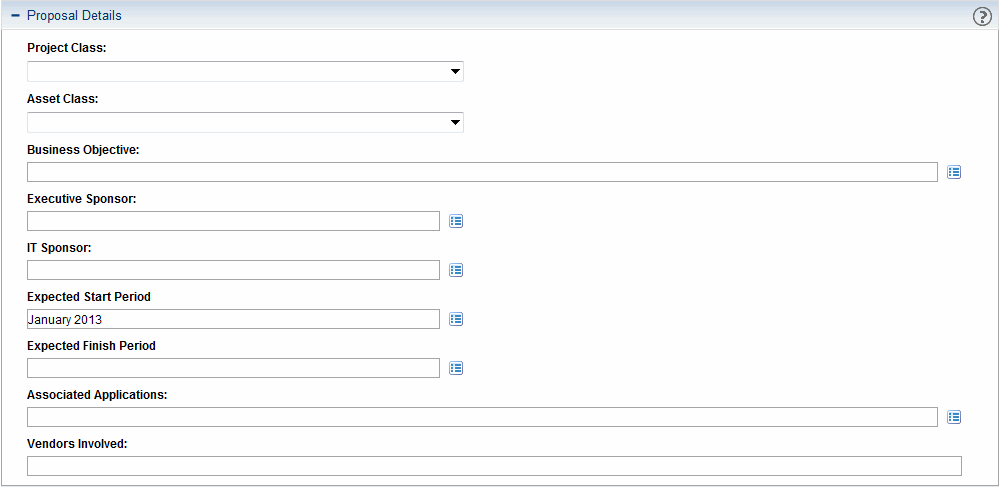Expand the Asset Class dropdown
The image size is (999, 487).
coord(455,123)
